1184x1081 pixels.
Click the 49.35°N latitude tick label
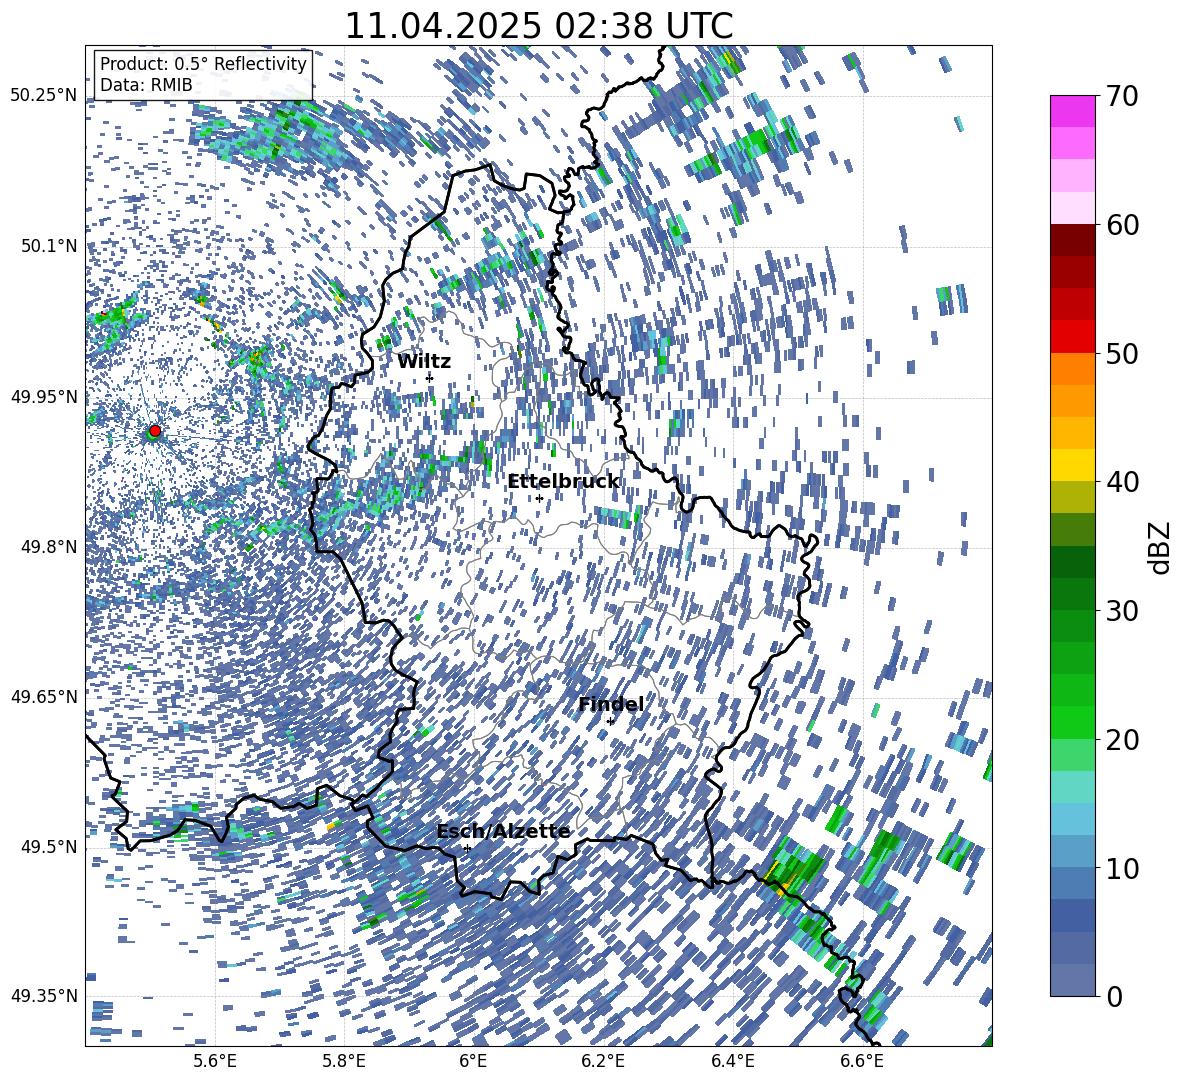point(44,996)
